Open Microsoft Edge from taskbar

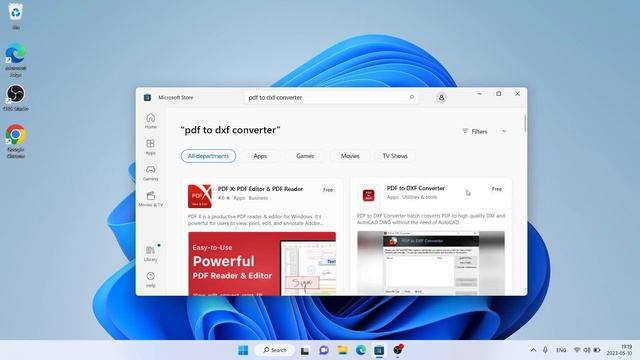(361, 350)
